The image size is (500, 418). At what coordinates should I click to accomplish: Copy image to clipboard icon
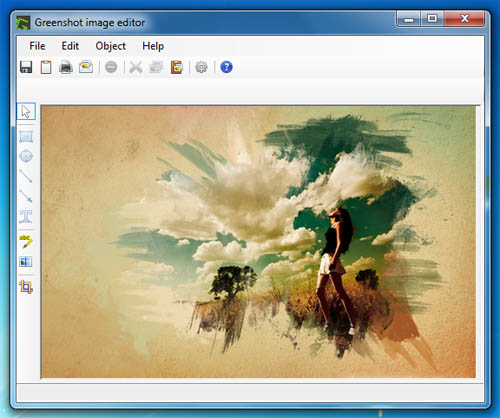(x=46, y=67)
